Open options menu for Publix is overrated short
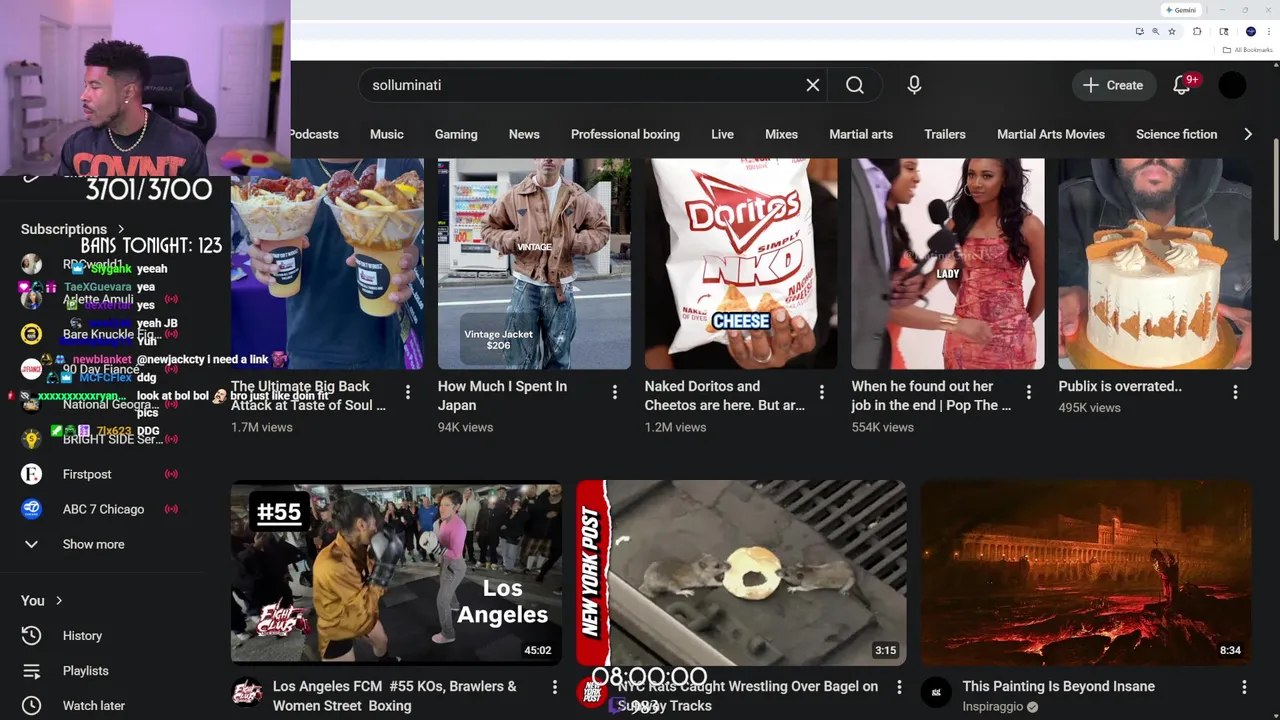 1236,392
